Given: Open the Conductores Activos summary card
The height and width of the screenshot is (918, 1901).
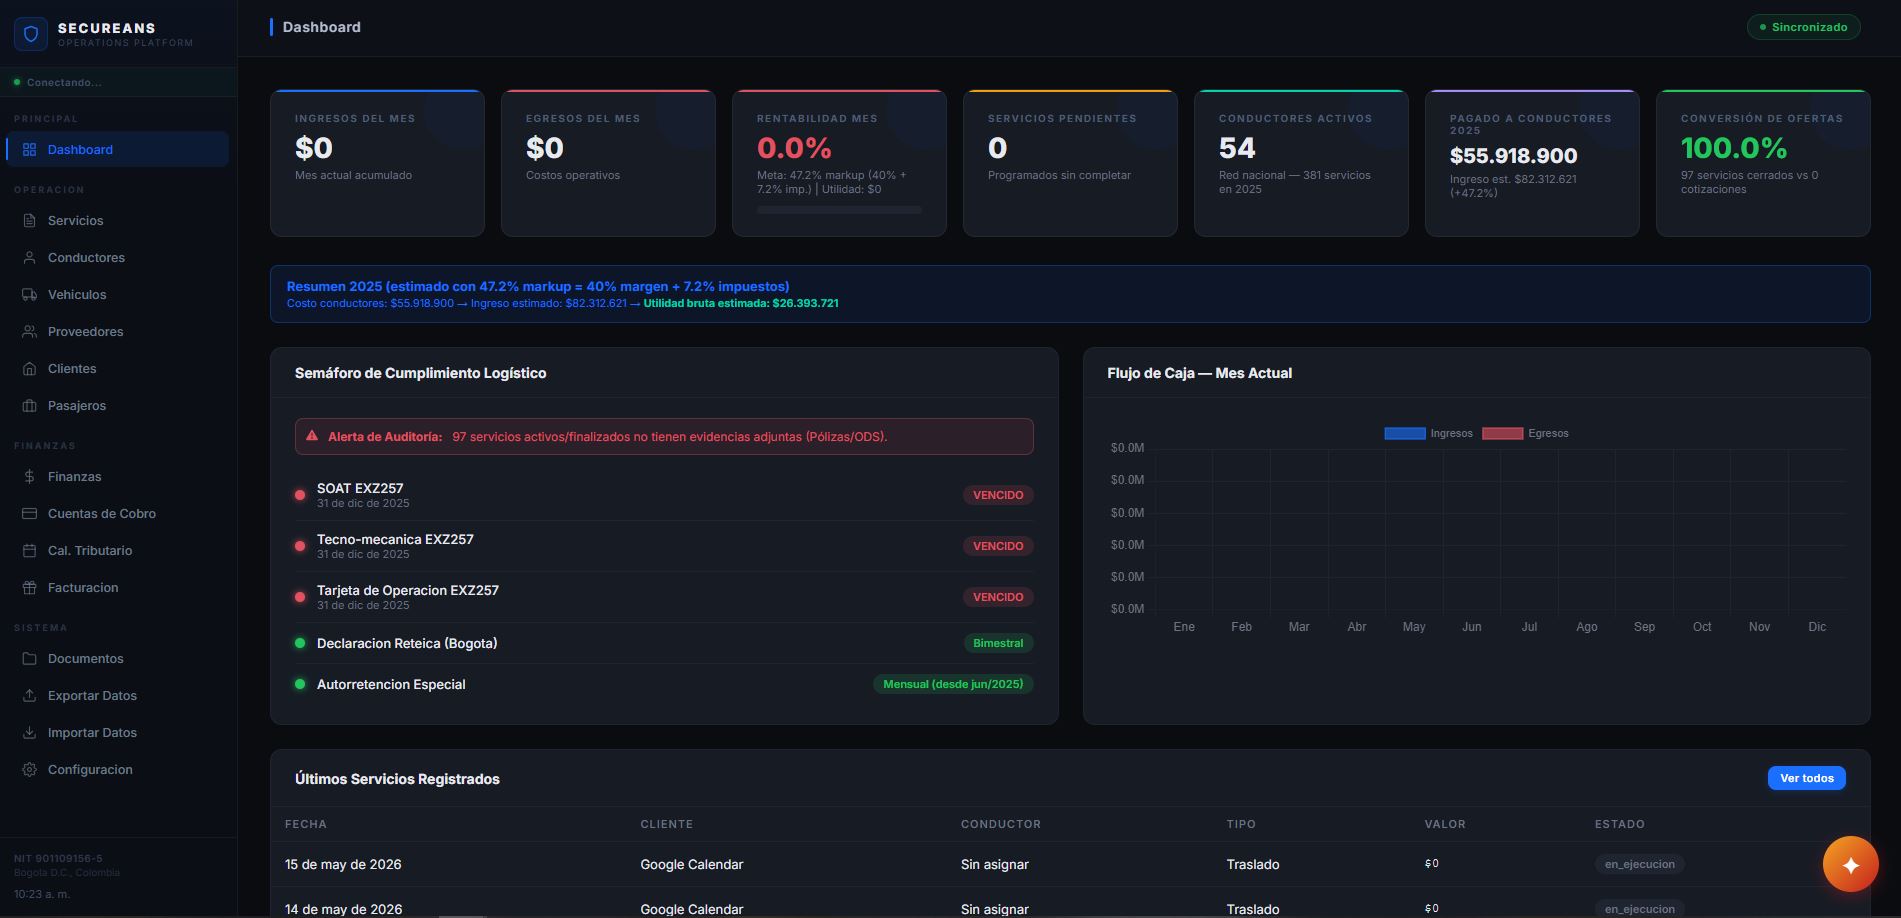Looking at the screenshot, I should (x=1301, y=163).
